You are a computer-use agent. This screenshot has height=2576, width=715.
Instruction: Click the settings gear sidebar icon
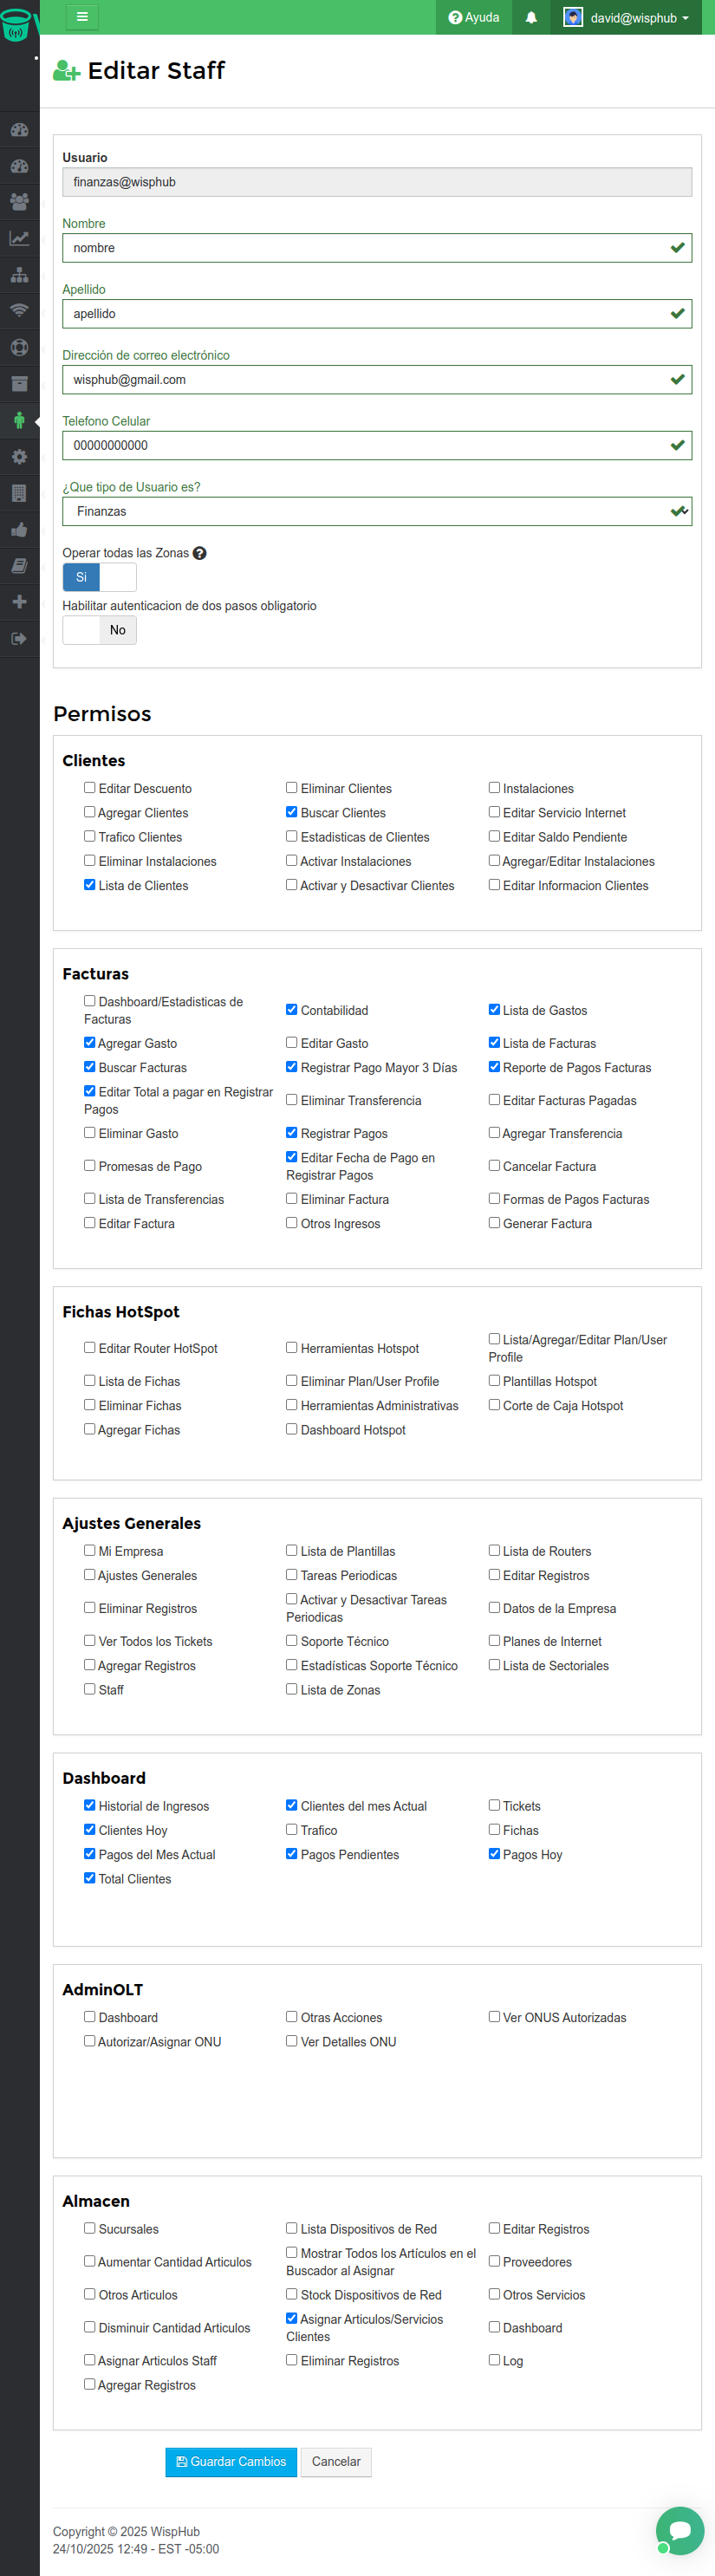tap(19, 457)
